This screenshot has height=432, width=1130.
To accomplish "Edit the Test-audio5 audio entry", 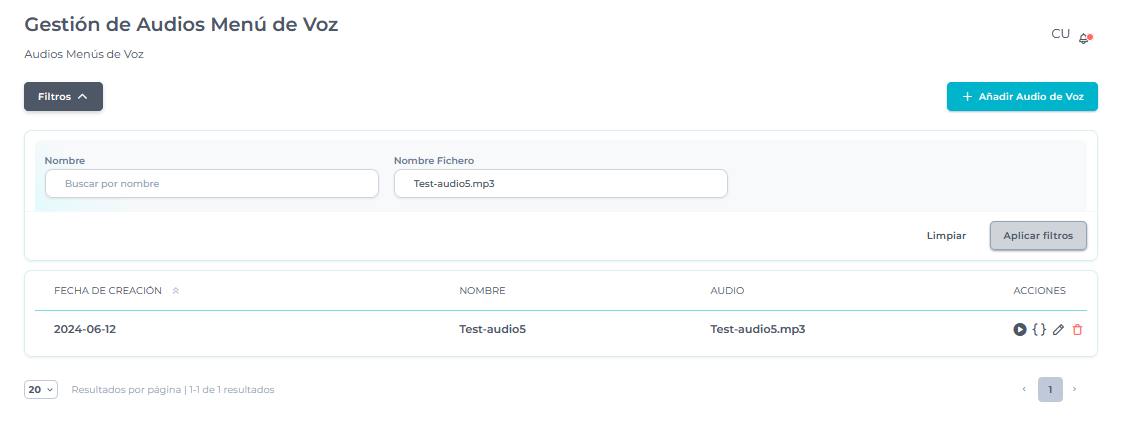I will [x=1058, y=329].
